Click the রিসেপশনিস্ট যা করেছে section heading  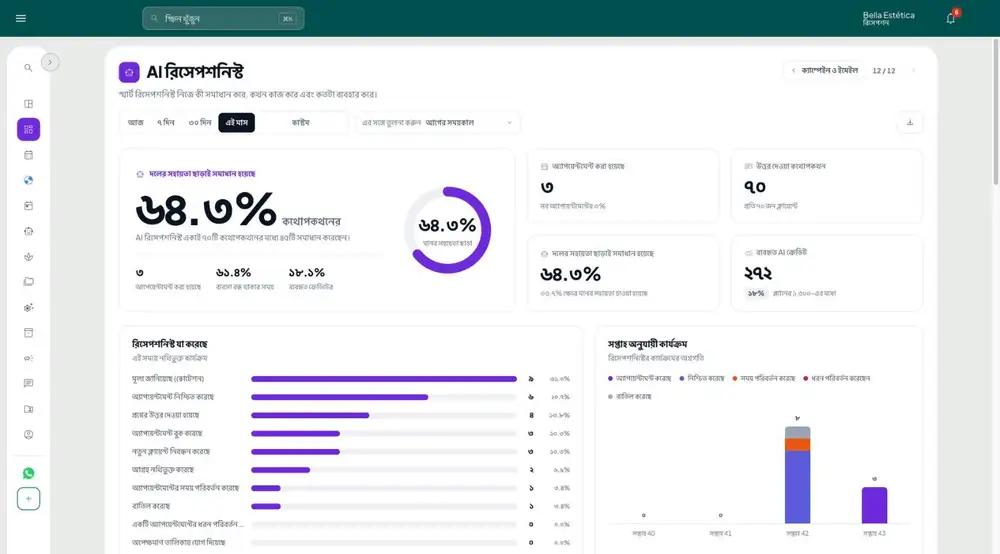click(x=170, y=344)
